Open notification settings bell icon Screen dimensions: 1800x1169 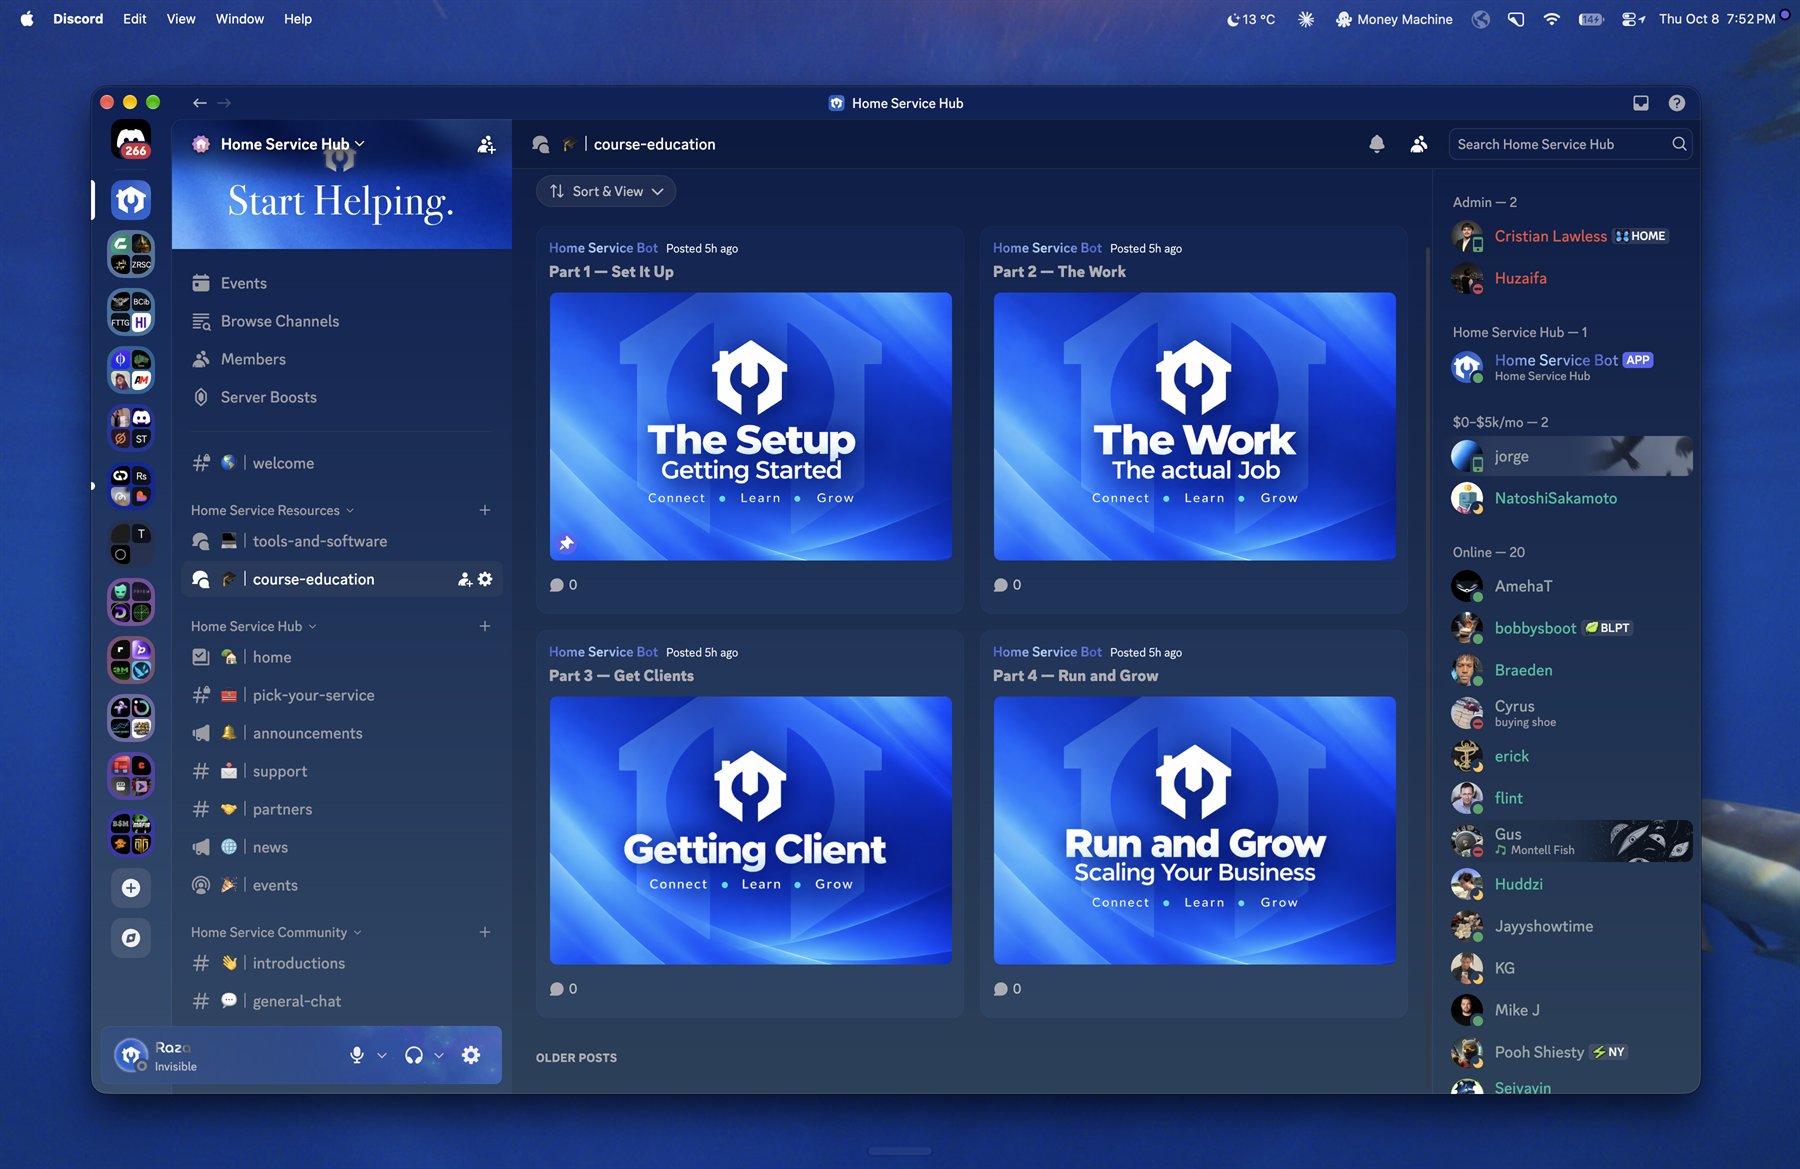1377,144
